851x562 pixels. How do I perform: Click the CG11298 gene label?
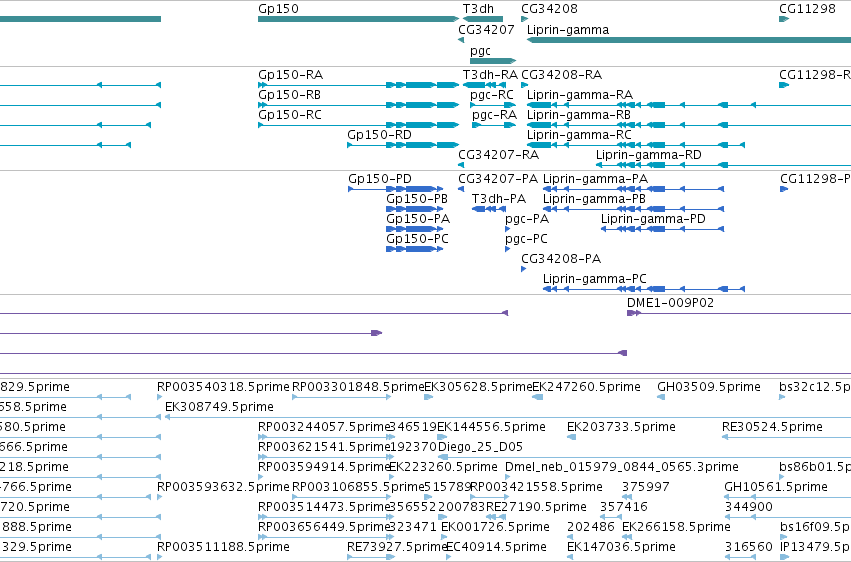tap(807, 9)
